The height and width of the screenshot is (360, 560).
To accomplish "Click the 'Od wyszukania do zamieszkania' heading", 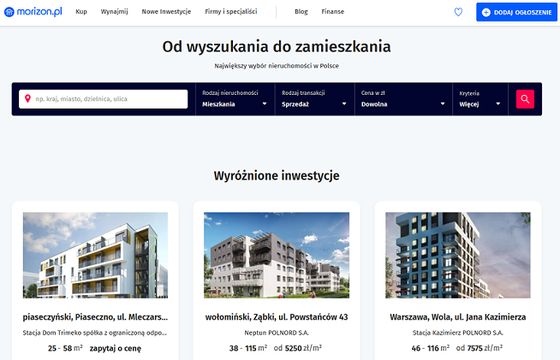I will [276, 47].
